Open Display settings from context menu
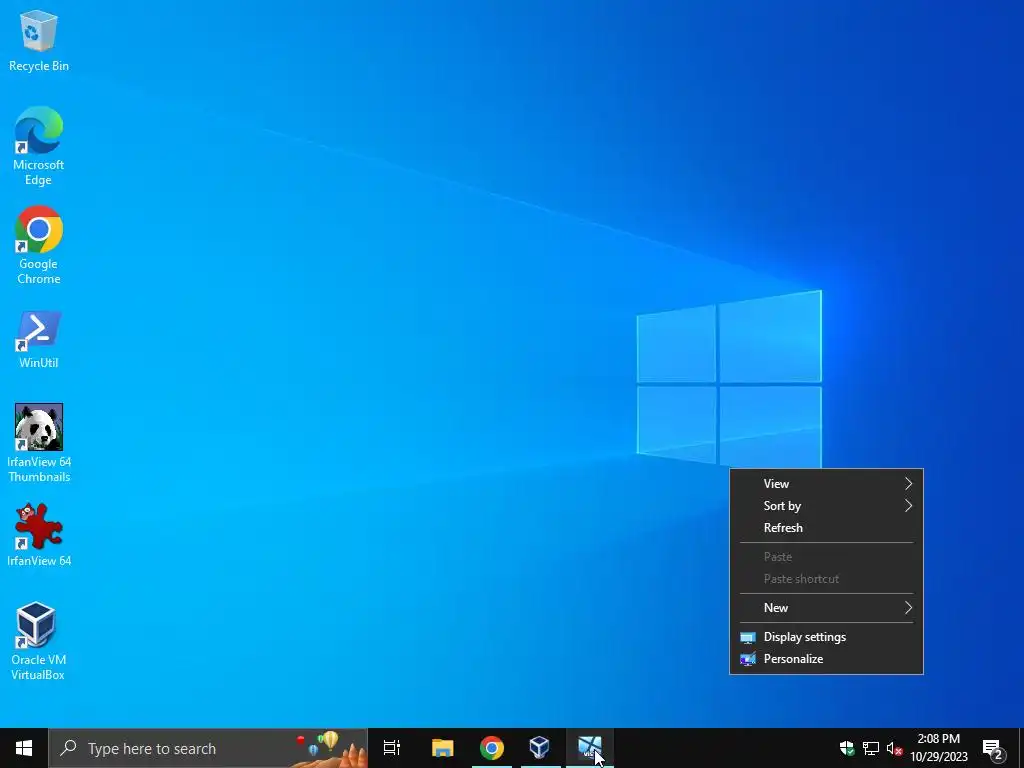 coord(826,637)
